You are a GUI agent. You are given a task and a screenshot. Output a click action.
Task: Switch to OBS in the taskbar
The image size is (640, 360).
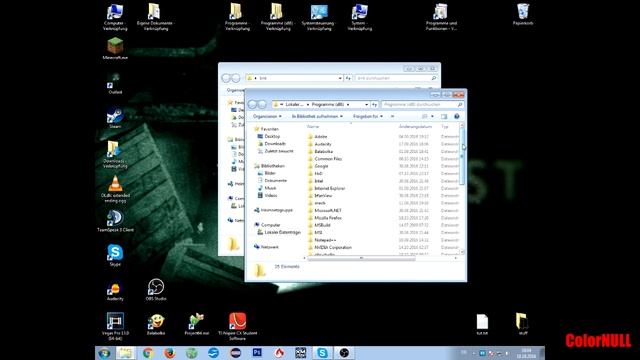(344, 353)
